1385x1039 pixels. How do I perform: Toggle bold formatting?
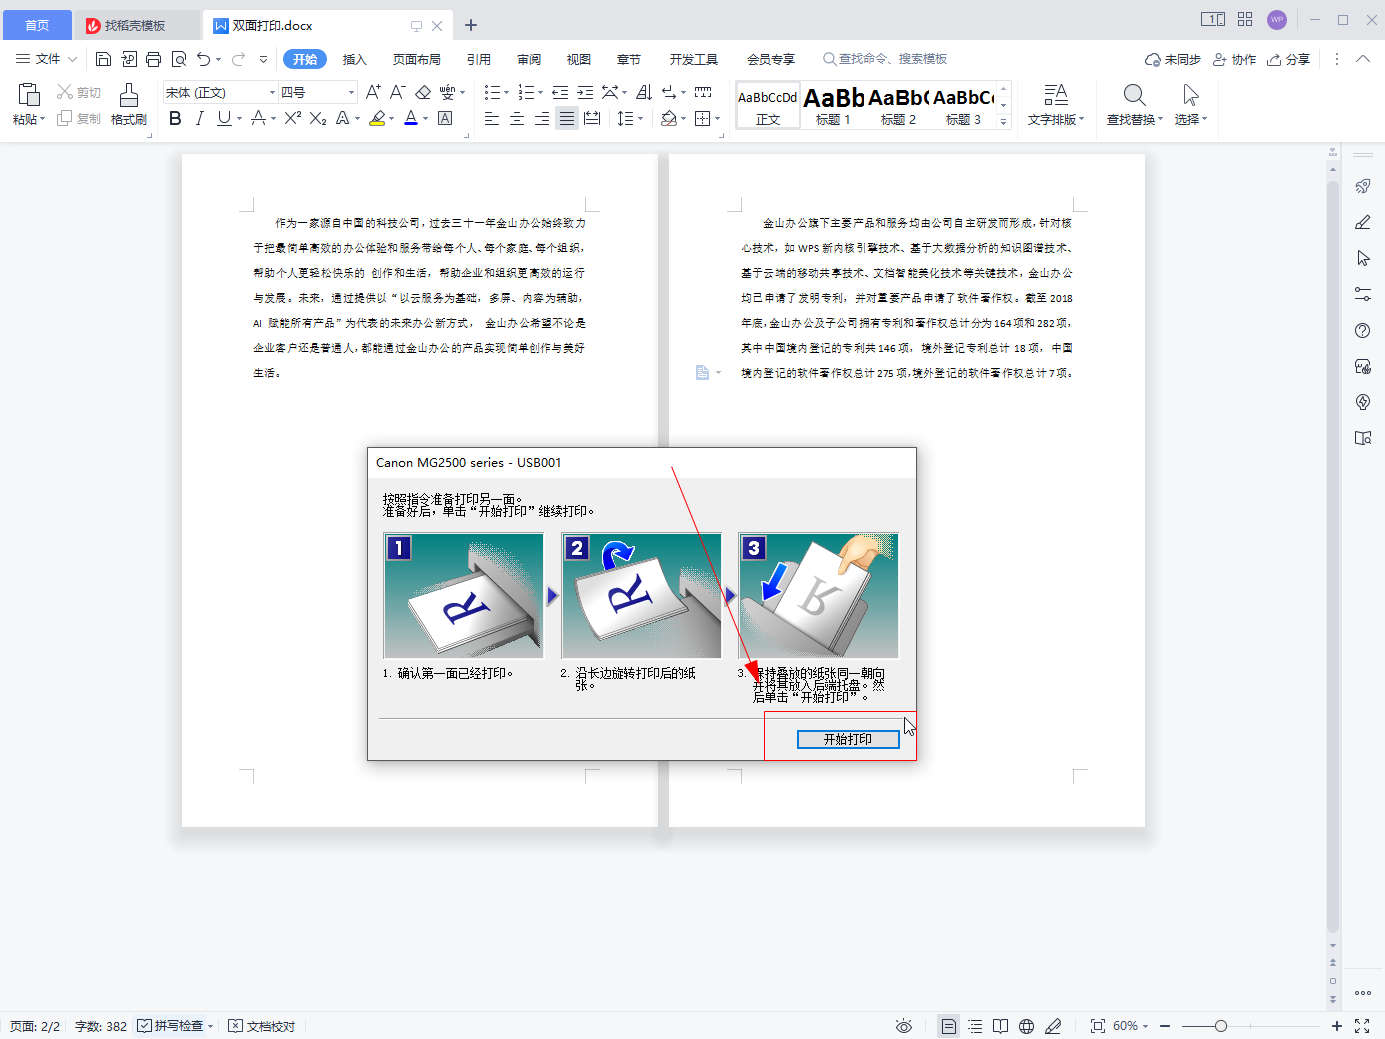tap(175, 118)
